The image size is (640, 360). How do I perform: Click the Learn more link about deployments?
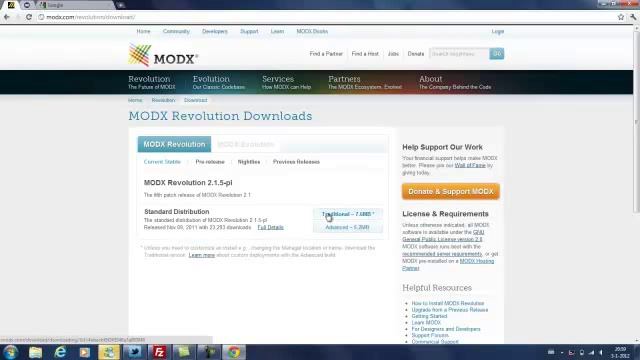[x=202, y=255]
